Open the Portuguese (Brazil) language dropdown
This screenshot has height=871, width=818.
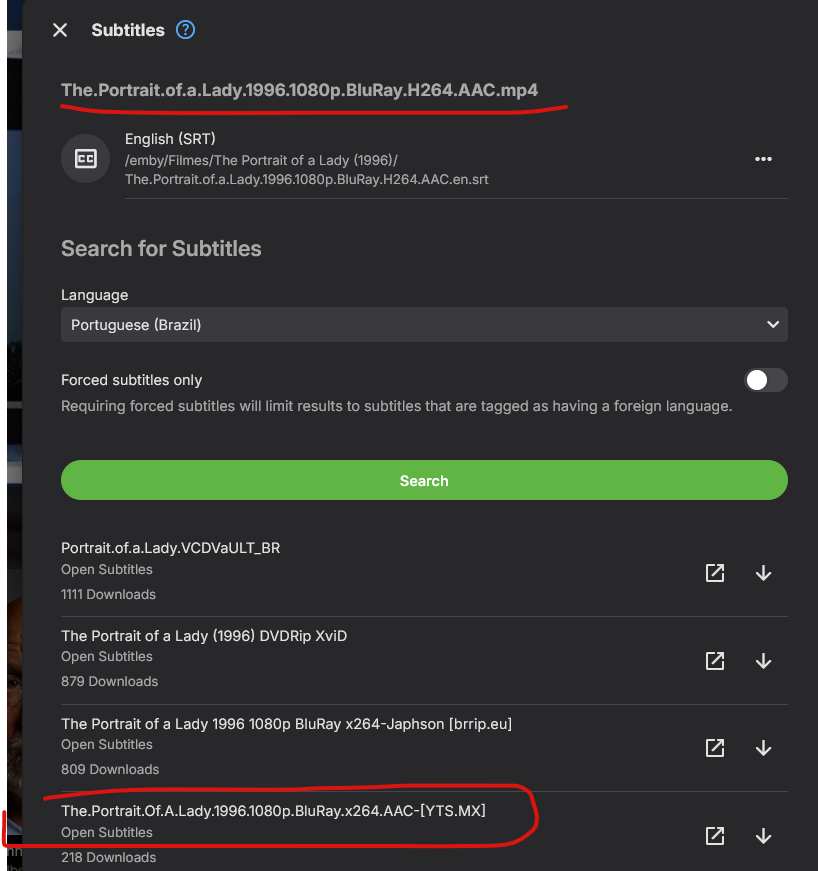[x=424, y=325]
